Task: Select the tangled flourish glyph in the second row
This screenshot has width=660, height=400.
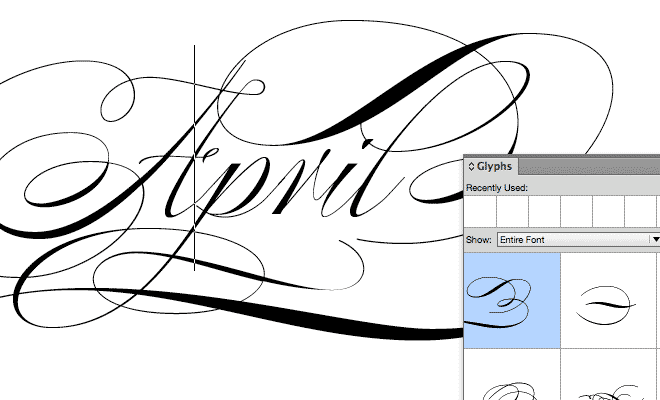Action: pos(608,375)
